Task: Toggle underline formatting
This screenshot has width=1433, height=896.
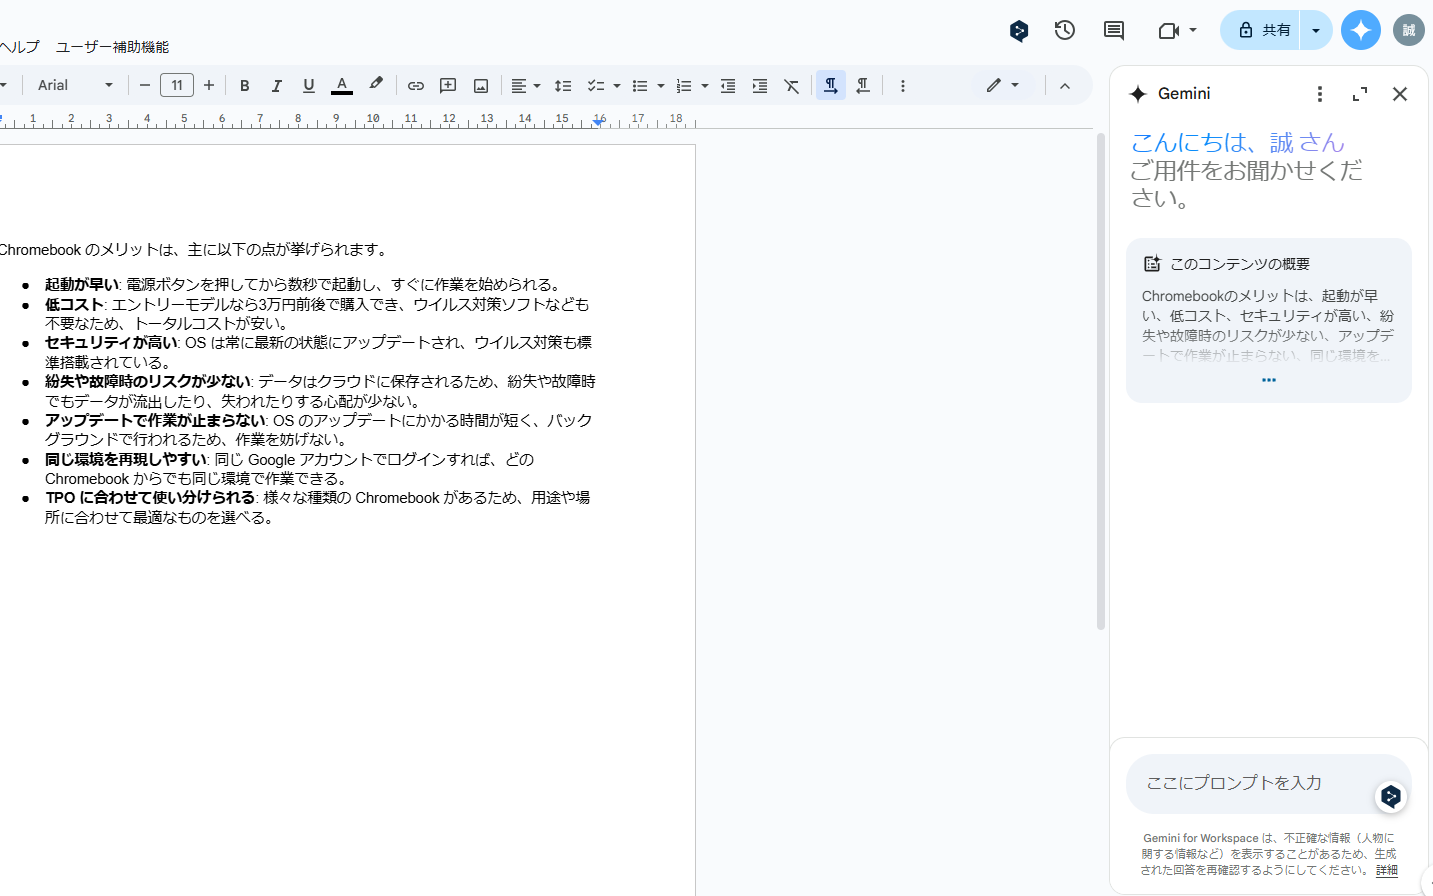Action: pyautogui.click(x=309, y=86)
